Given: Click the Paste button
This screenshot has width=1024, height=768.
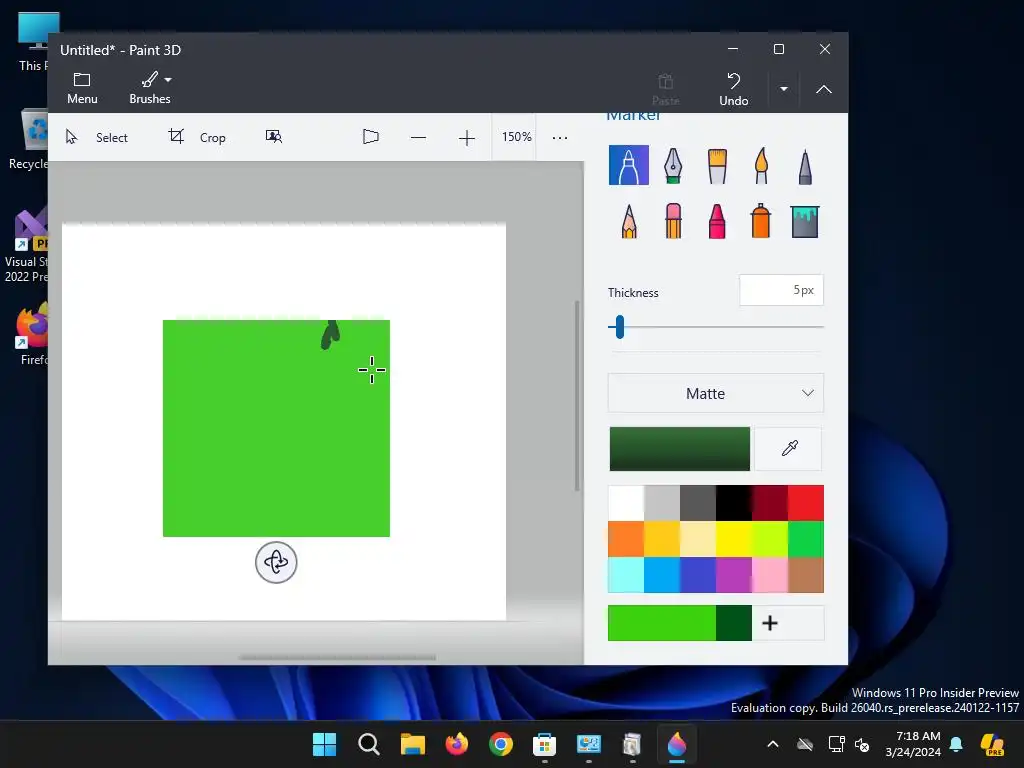Looking at the screenshot, I should point(665,89).
